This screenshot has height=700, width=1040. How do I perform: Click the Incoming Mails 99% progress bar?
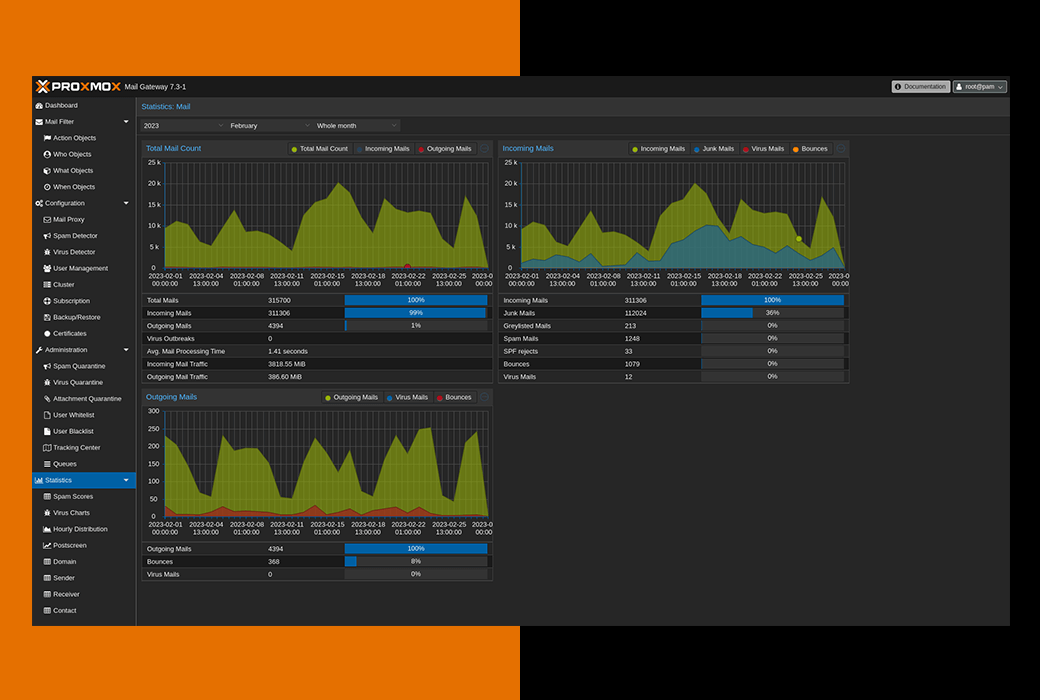[416, 313]
